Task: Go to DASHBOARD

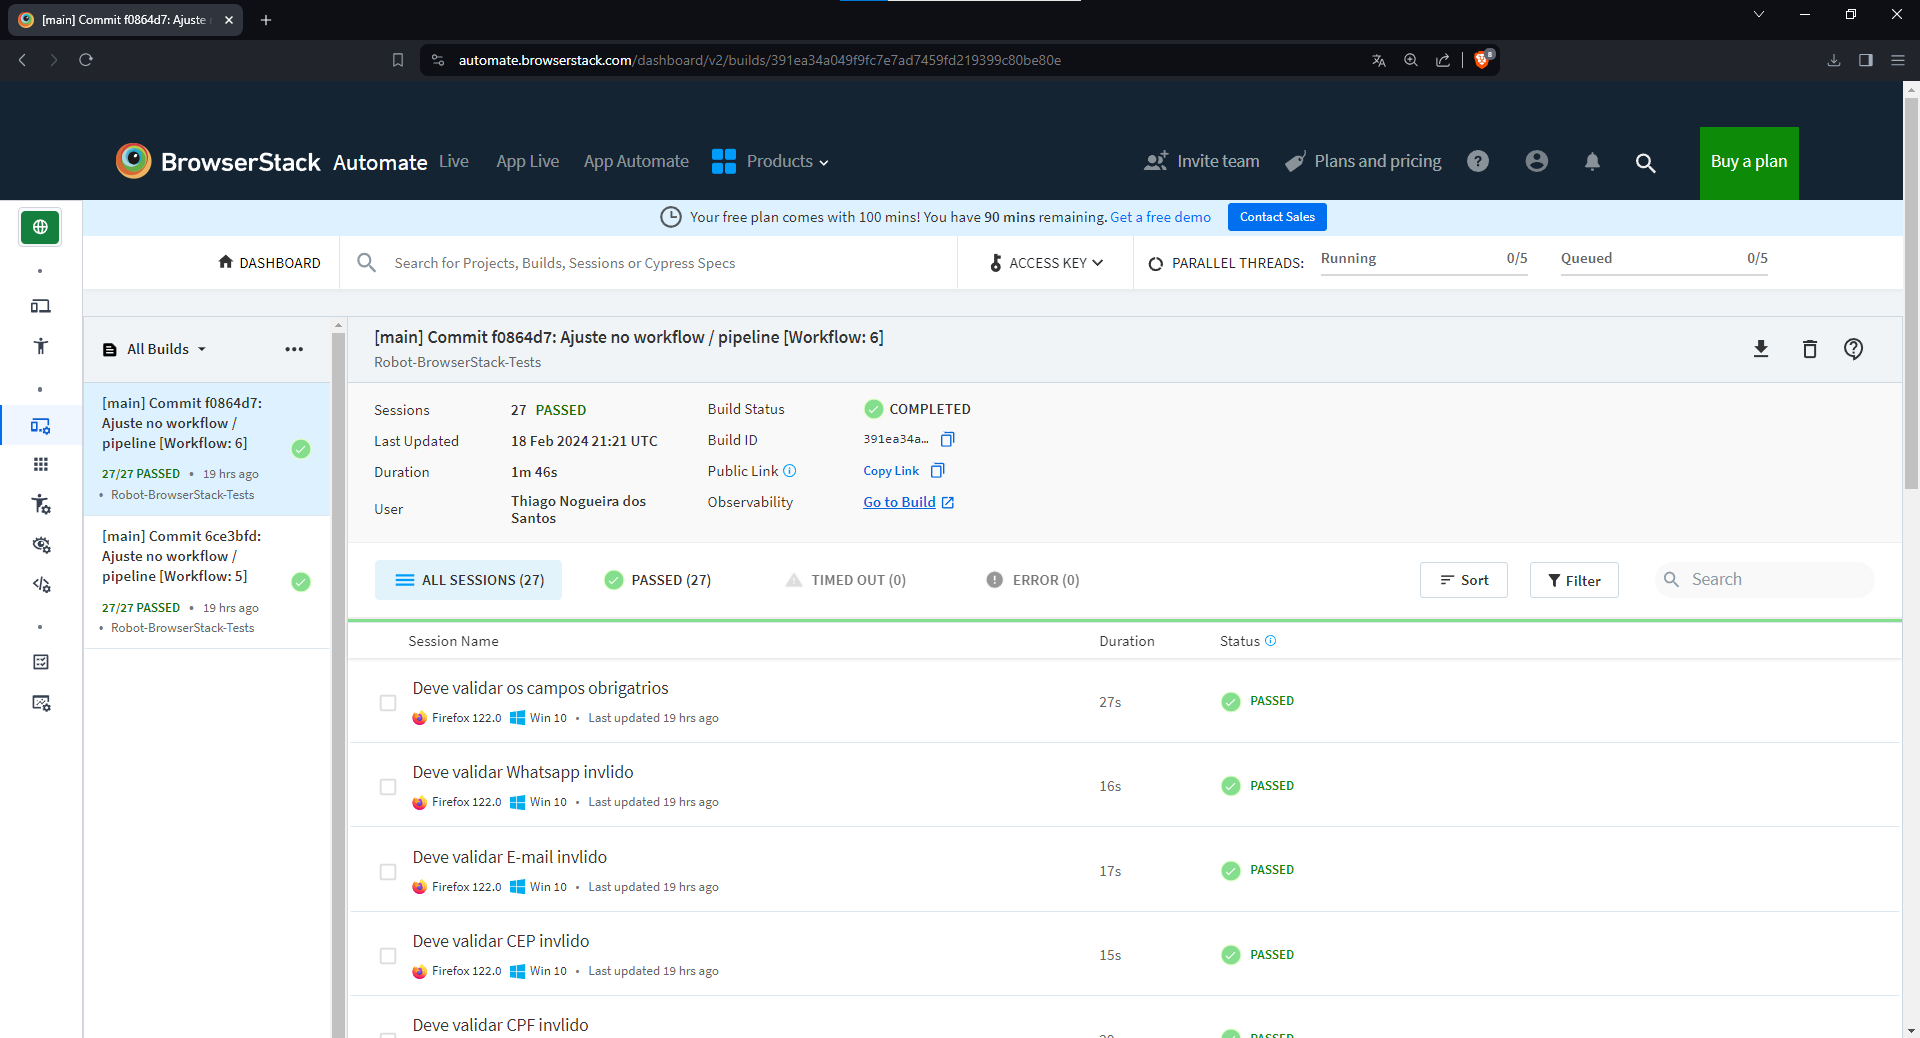Action: point(269,263)
